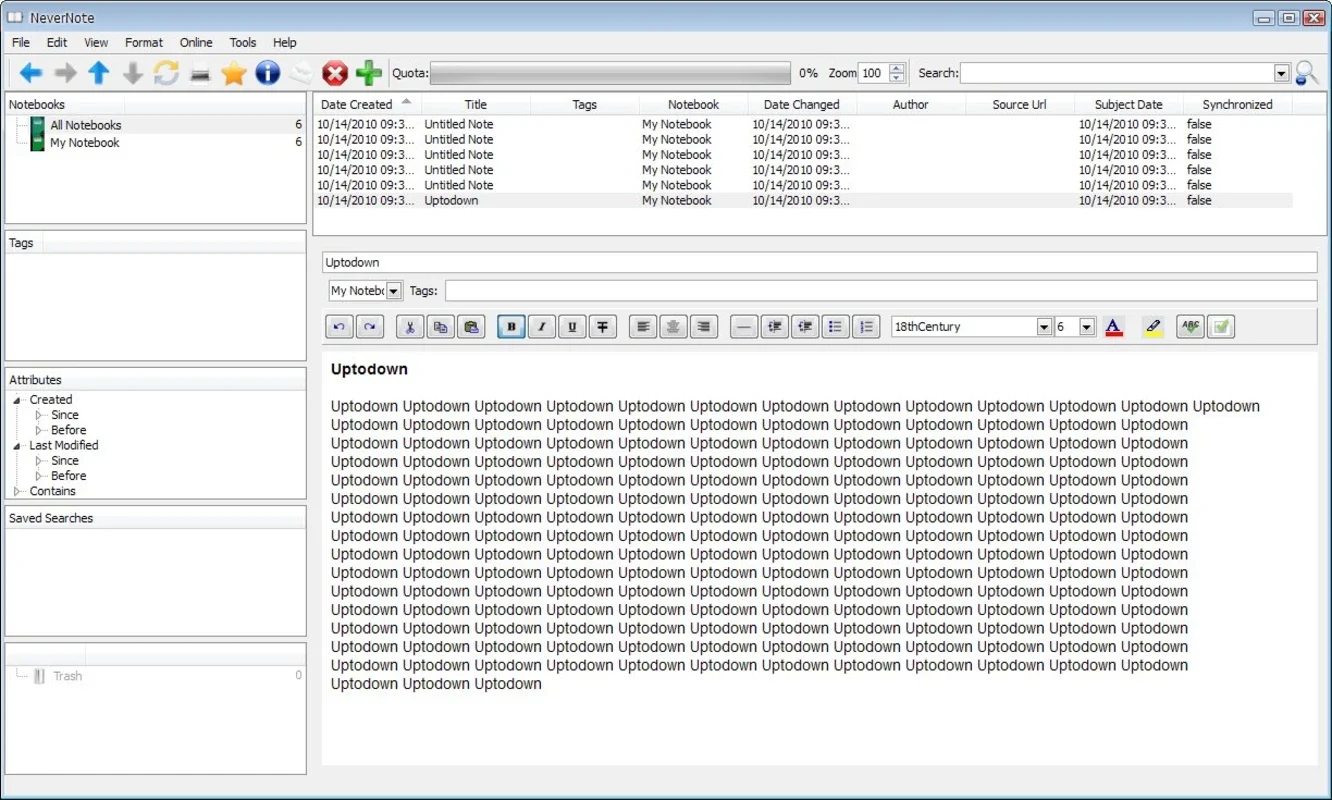Click the email envelope icon

click(x=301, y=72)
